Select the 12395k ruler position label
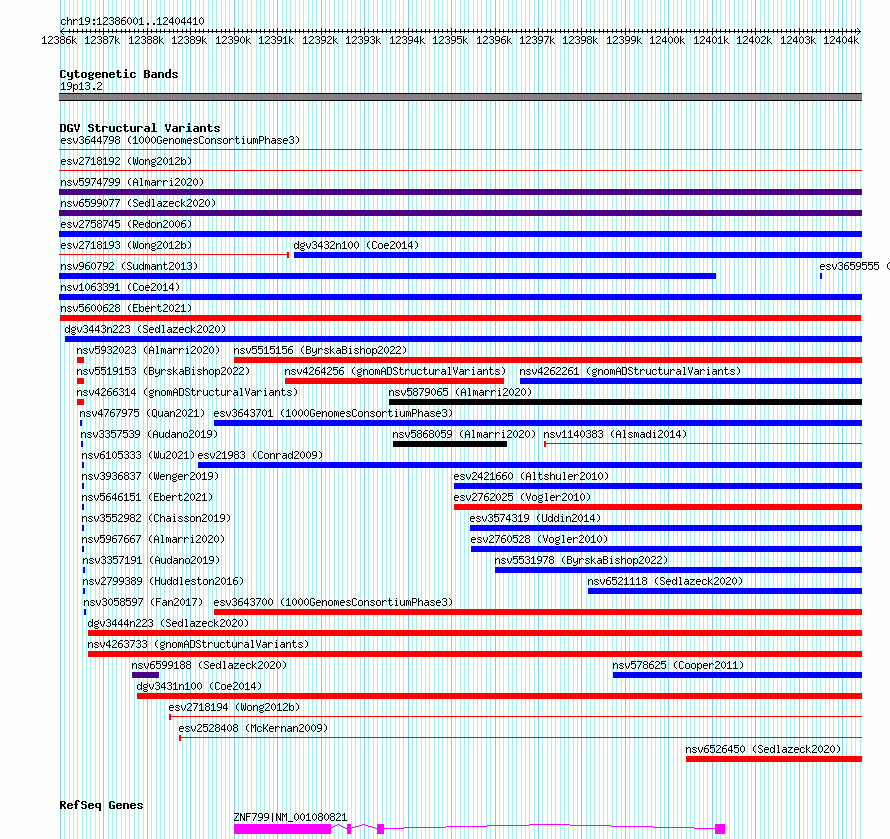890x839 pixels. tap(450, 40)
